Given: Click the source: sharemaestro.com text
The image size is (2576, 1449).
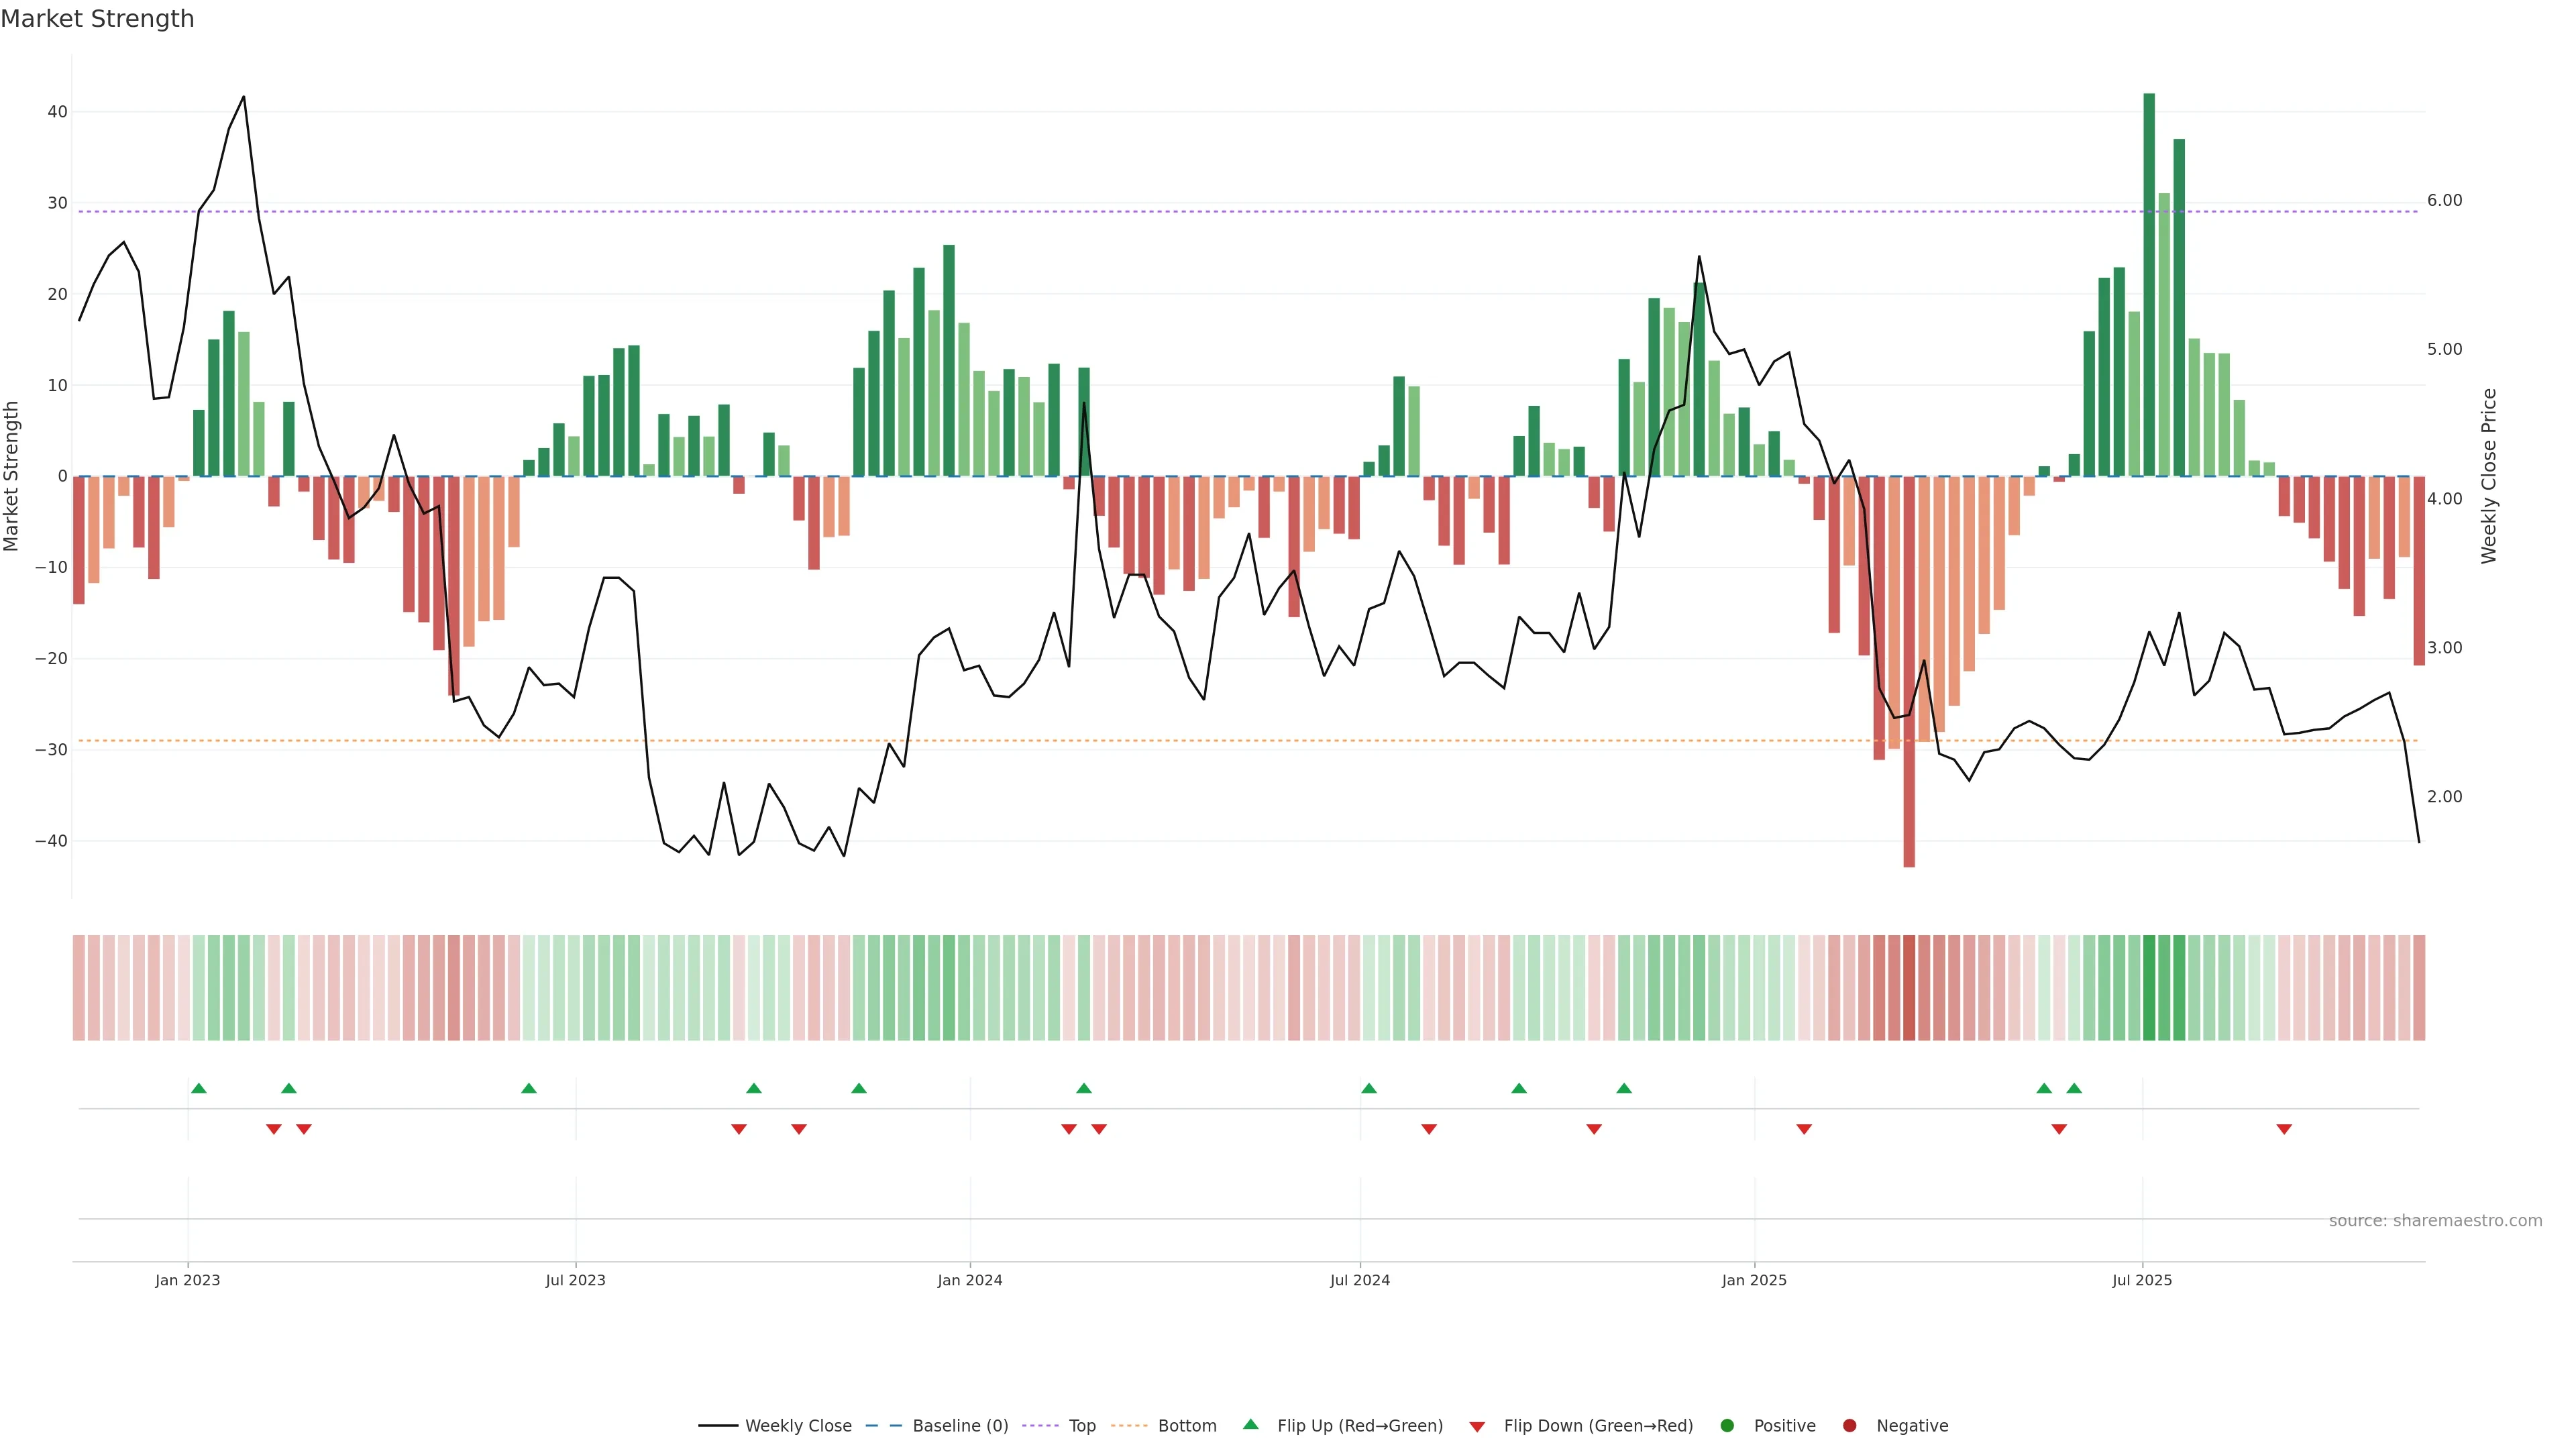Looking at the screenshot, I should coord(2435,1221).
